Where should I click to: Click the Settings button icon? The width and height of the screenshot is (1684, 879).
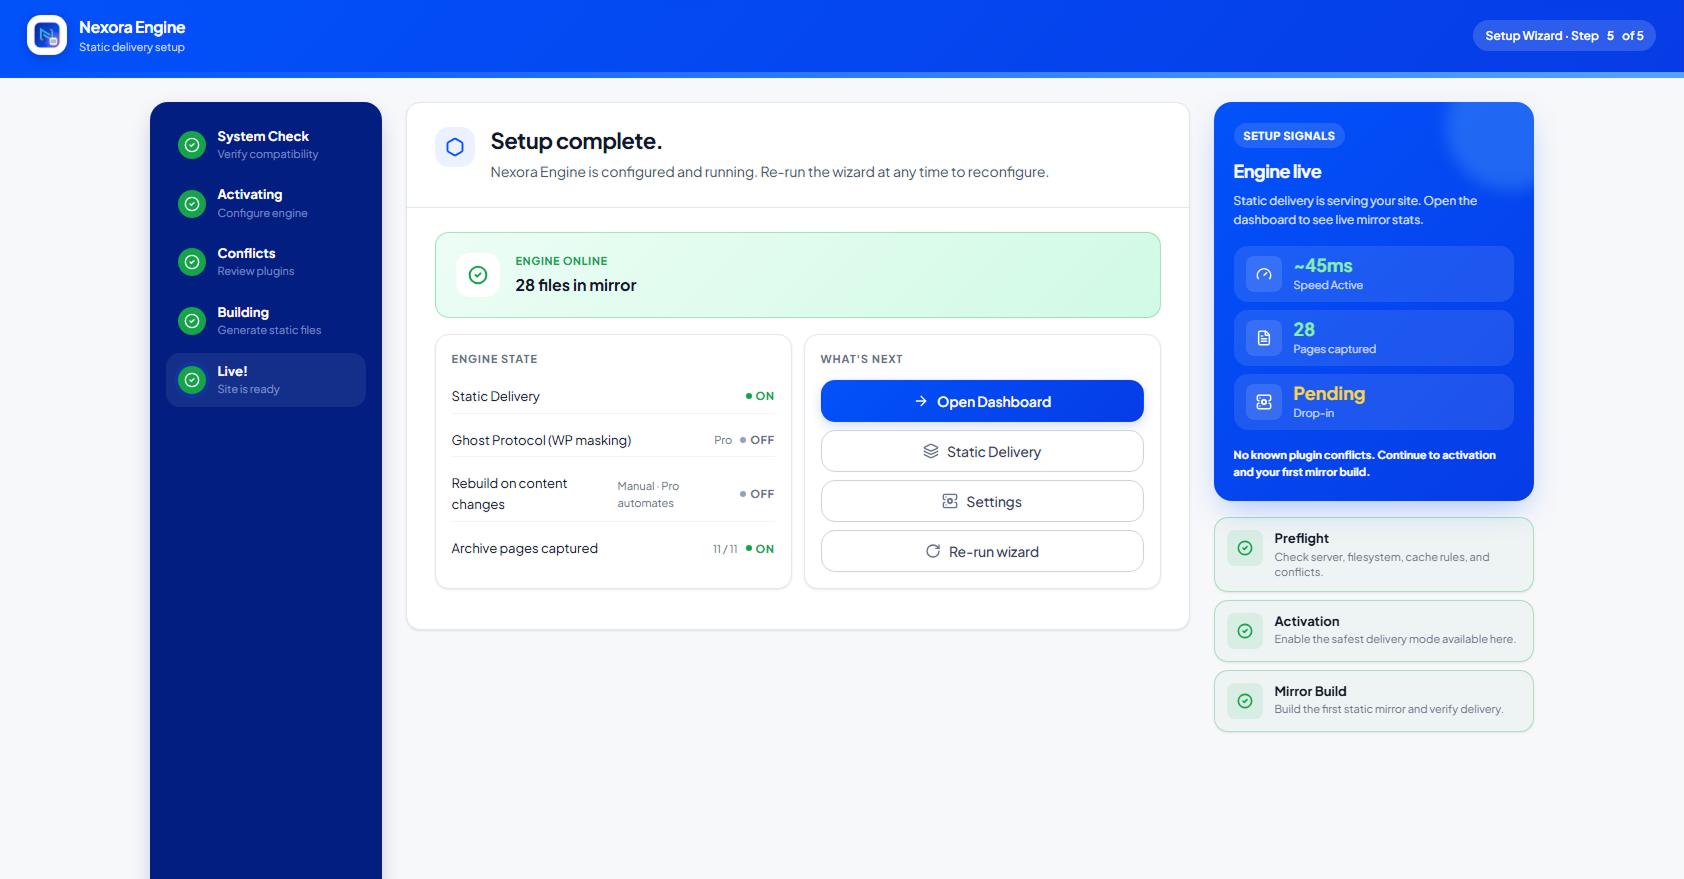click(x=950, y=502)
